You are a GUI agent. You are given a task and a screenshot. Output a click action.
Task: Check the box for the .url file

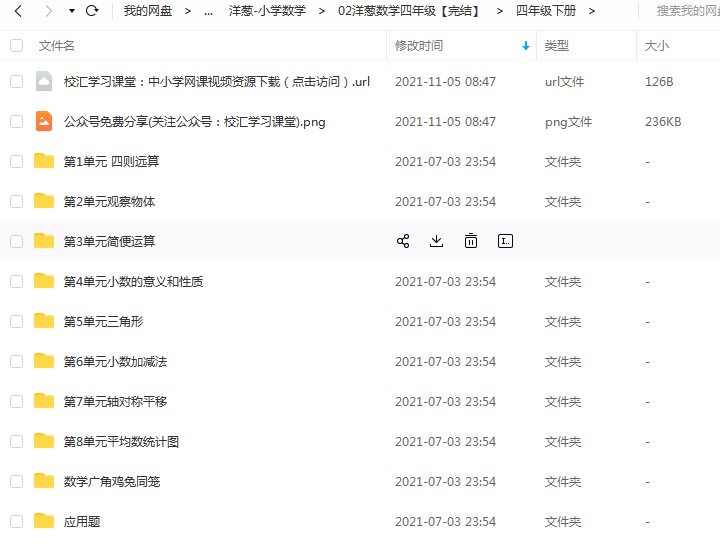pos(17,81)
